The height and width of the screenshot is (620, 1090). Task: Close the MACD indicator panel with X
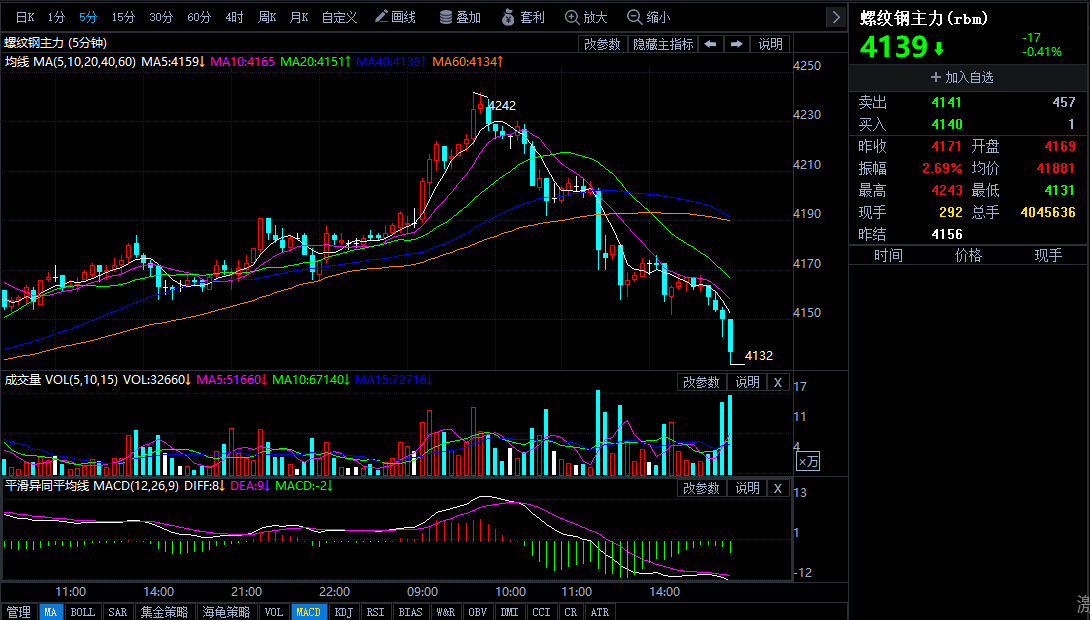778,488
